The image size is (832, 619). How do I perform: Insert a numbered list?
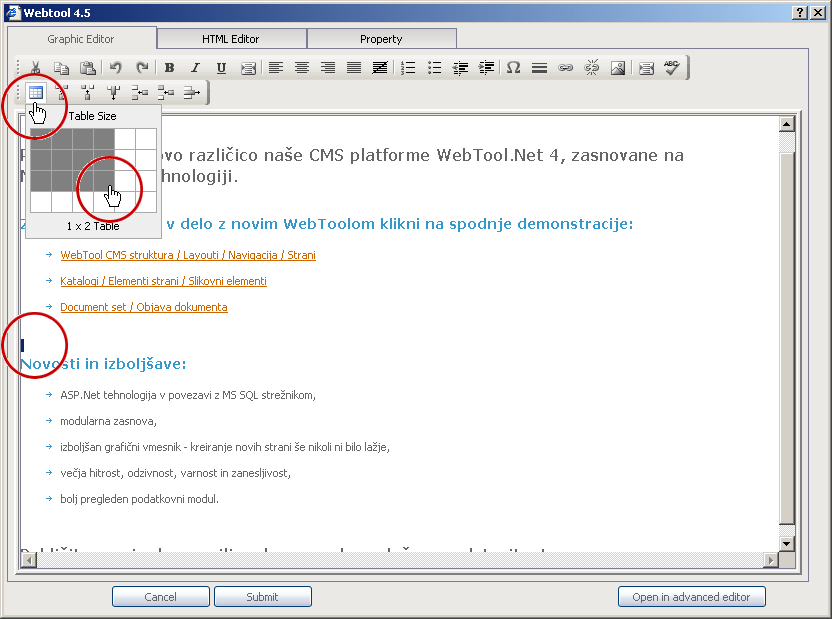tap(408, 68)
